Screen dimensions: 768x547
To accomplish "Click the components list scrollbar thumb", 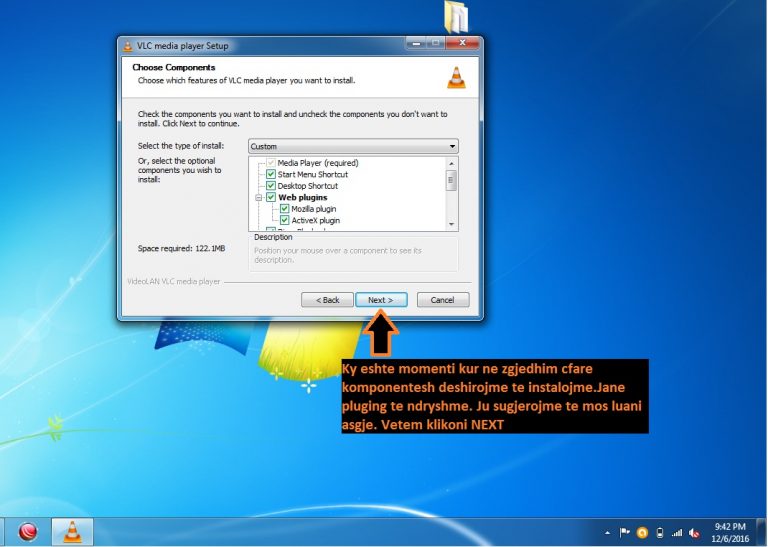I will click(x=451, y=181).
